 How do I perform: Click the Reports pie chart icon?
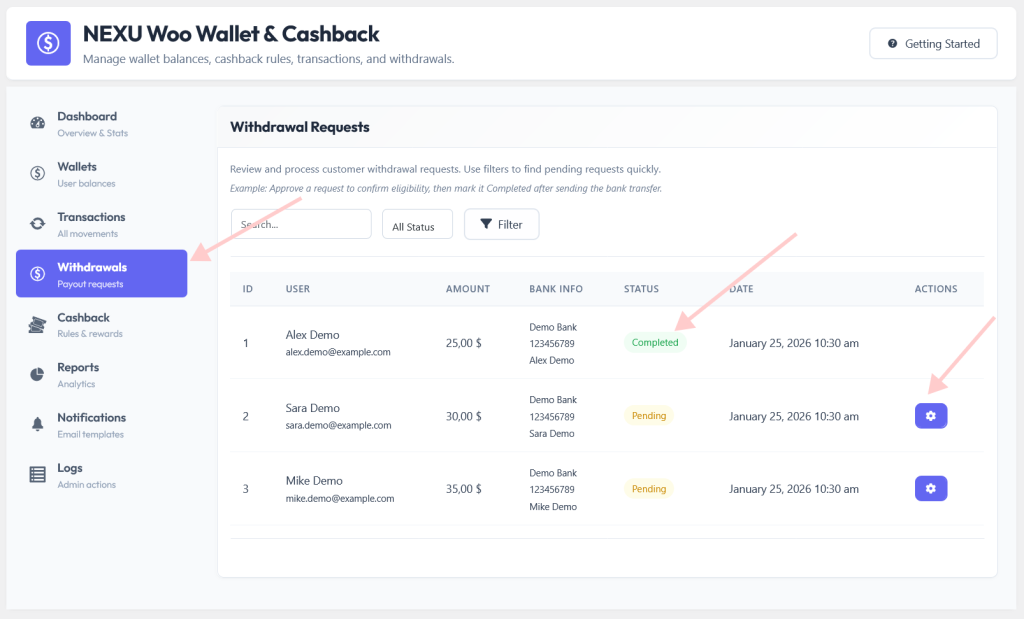coord(37,374)
